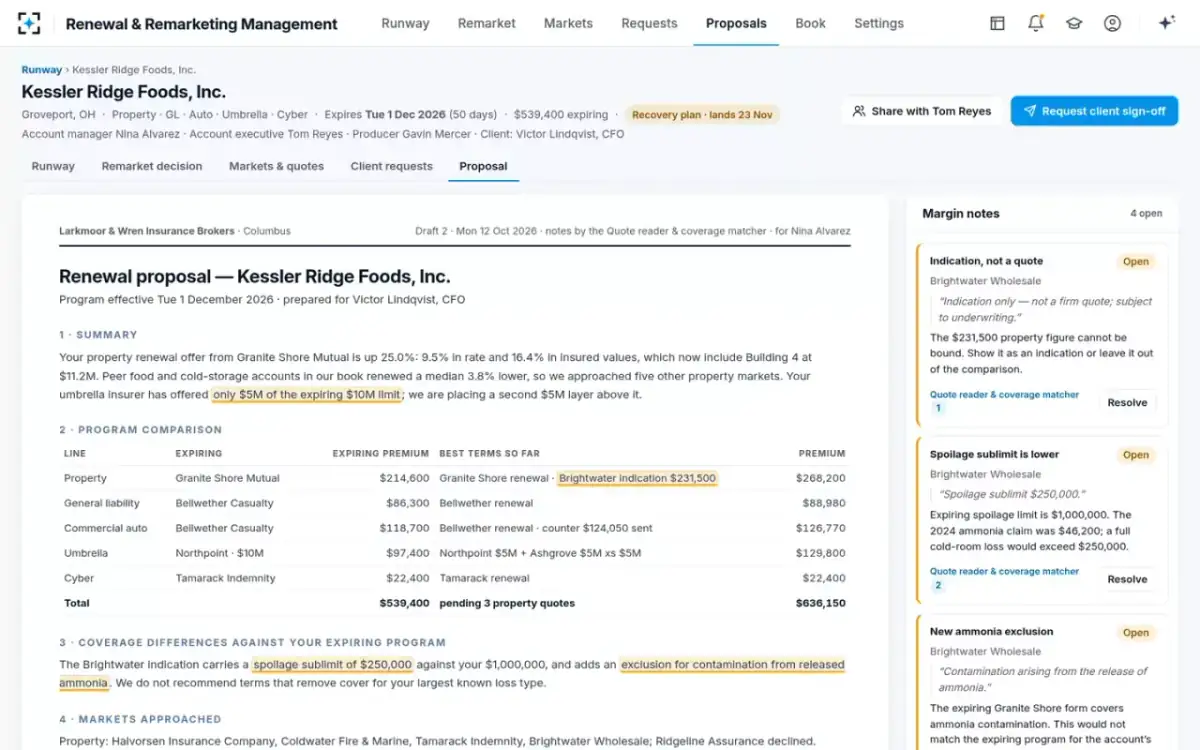The image size is (1200, 750).
Task: Open the Markets navigation tab
Action: 568,23
